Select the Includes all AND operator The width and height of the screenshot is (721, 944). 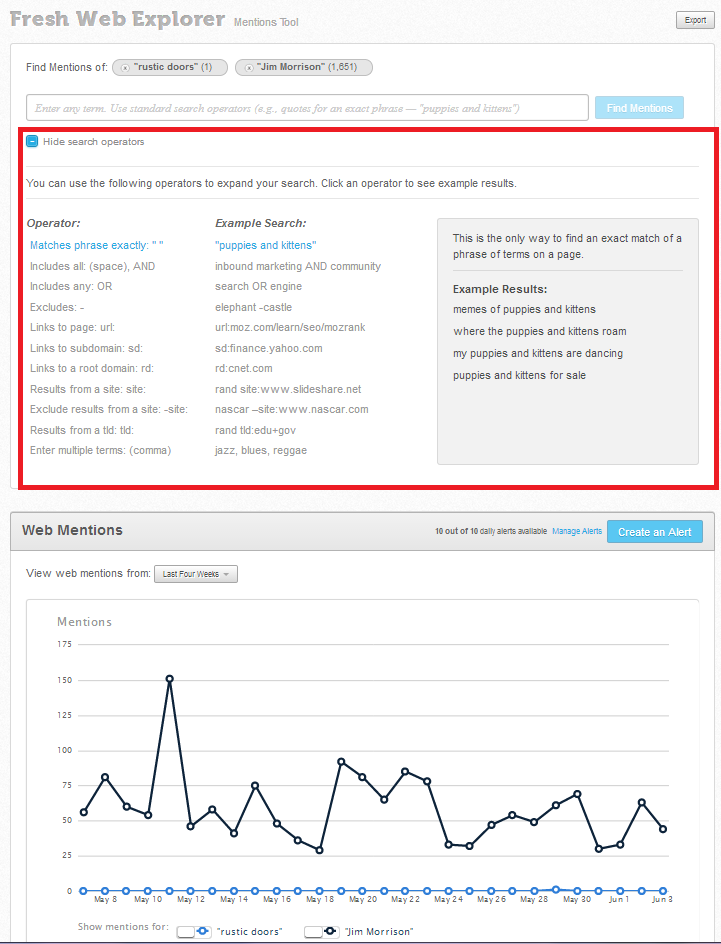tap(92, 266)
